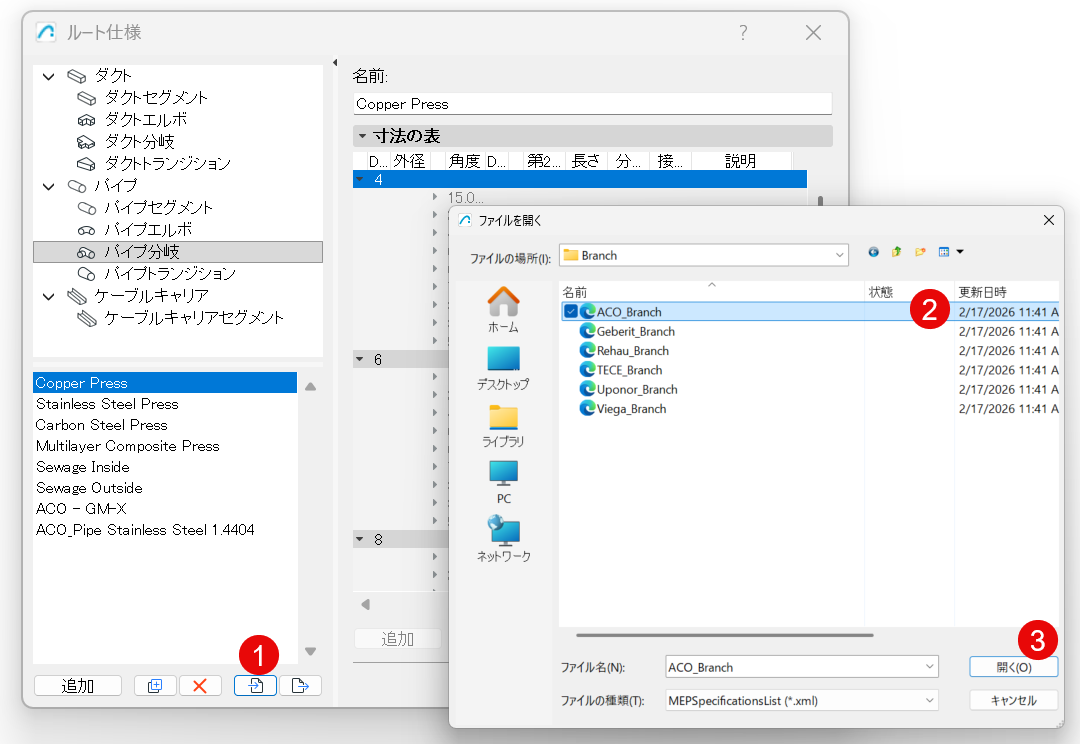Select the Uponor_Branch file
Image resolution: width=1080 pixels, height=744 pixels.
[x=637, y=389]
